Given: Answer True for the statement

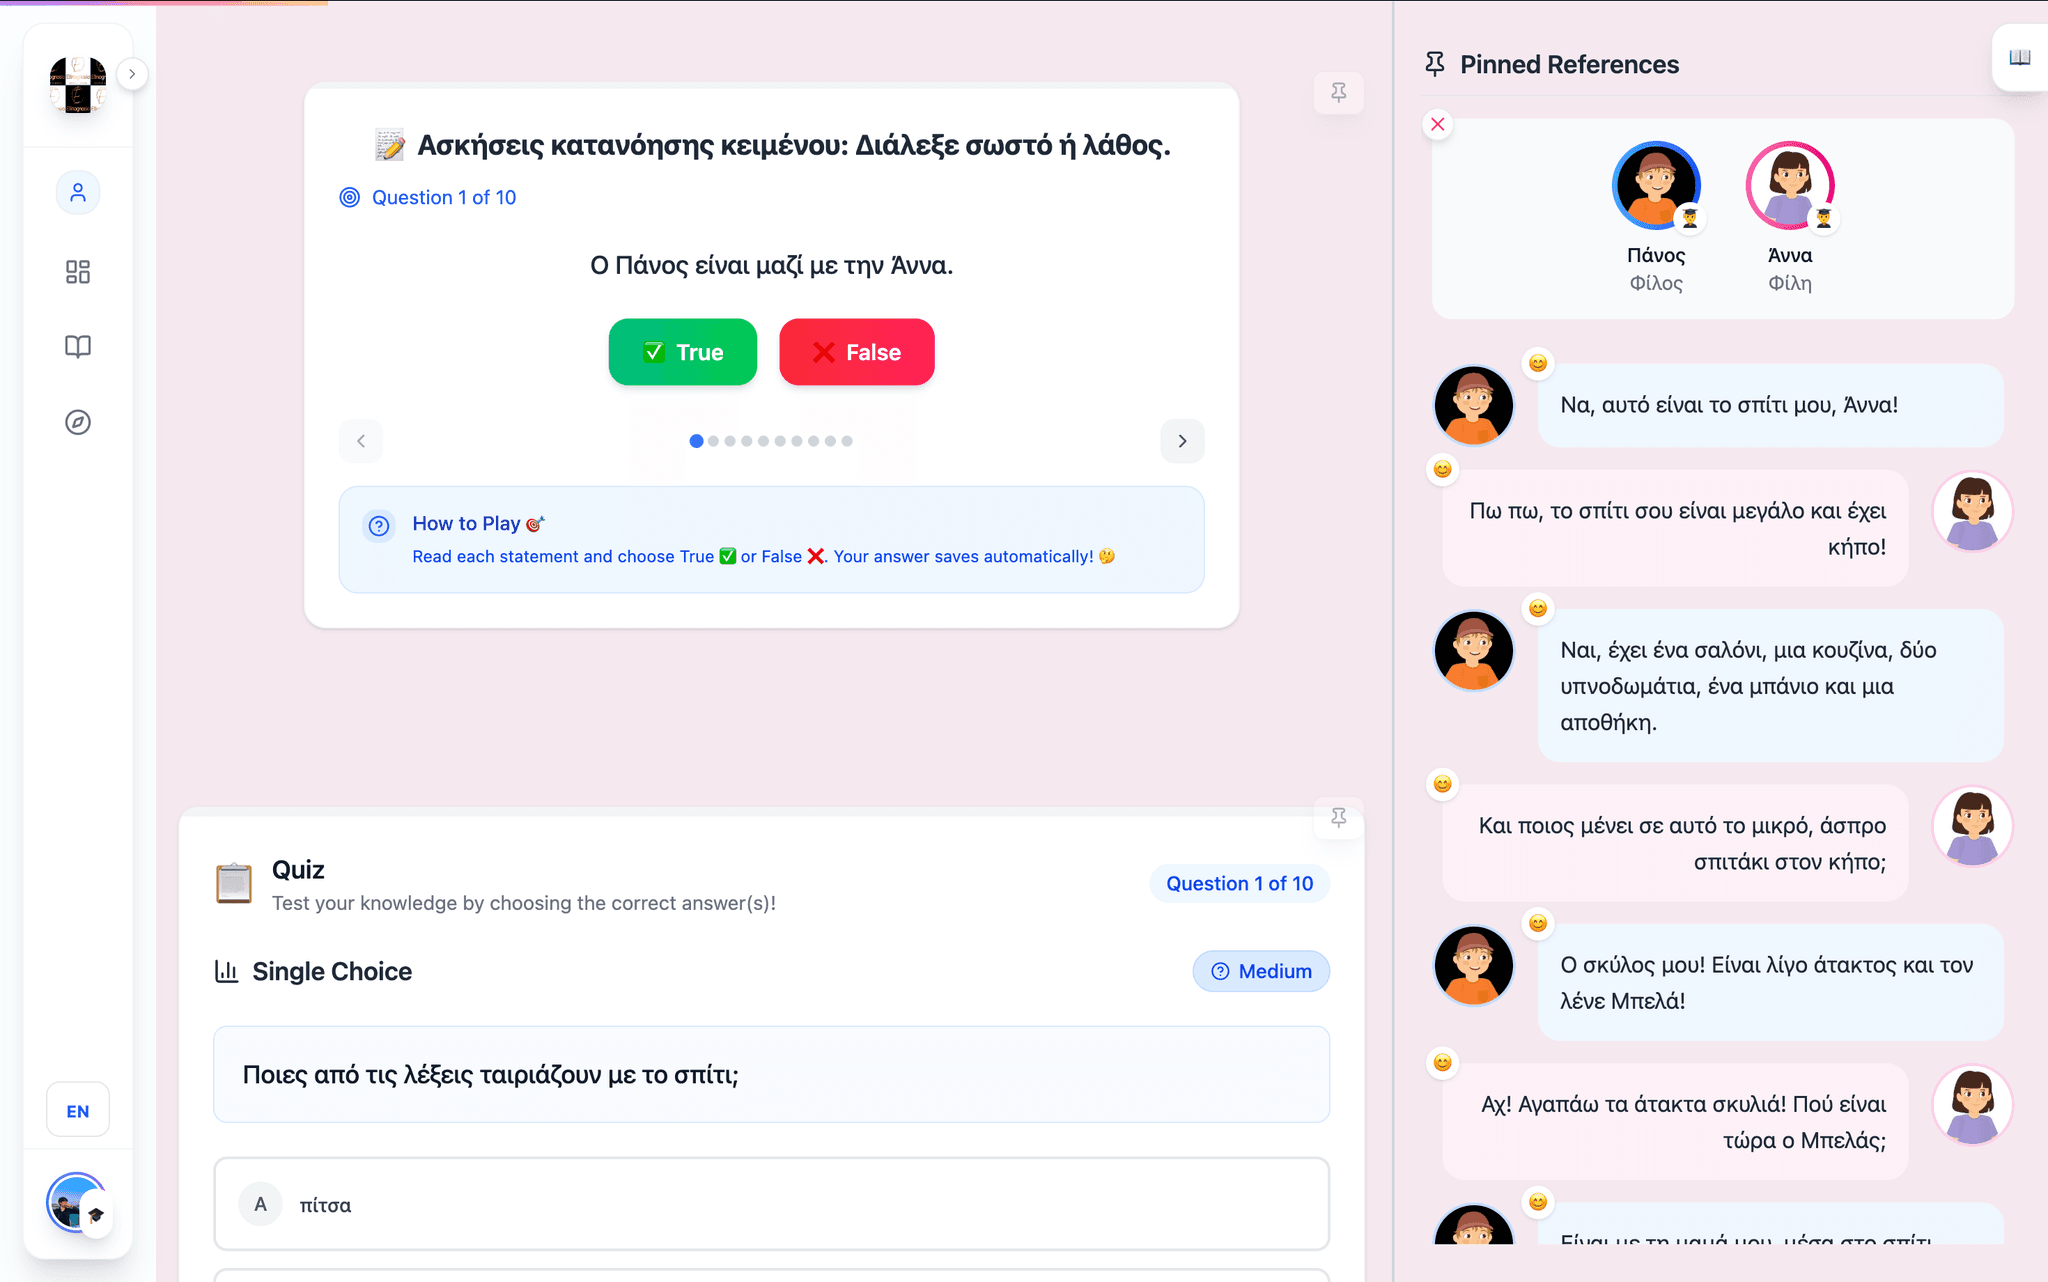Looking at the screenshot, I should tap(683, 352).
